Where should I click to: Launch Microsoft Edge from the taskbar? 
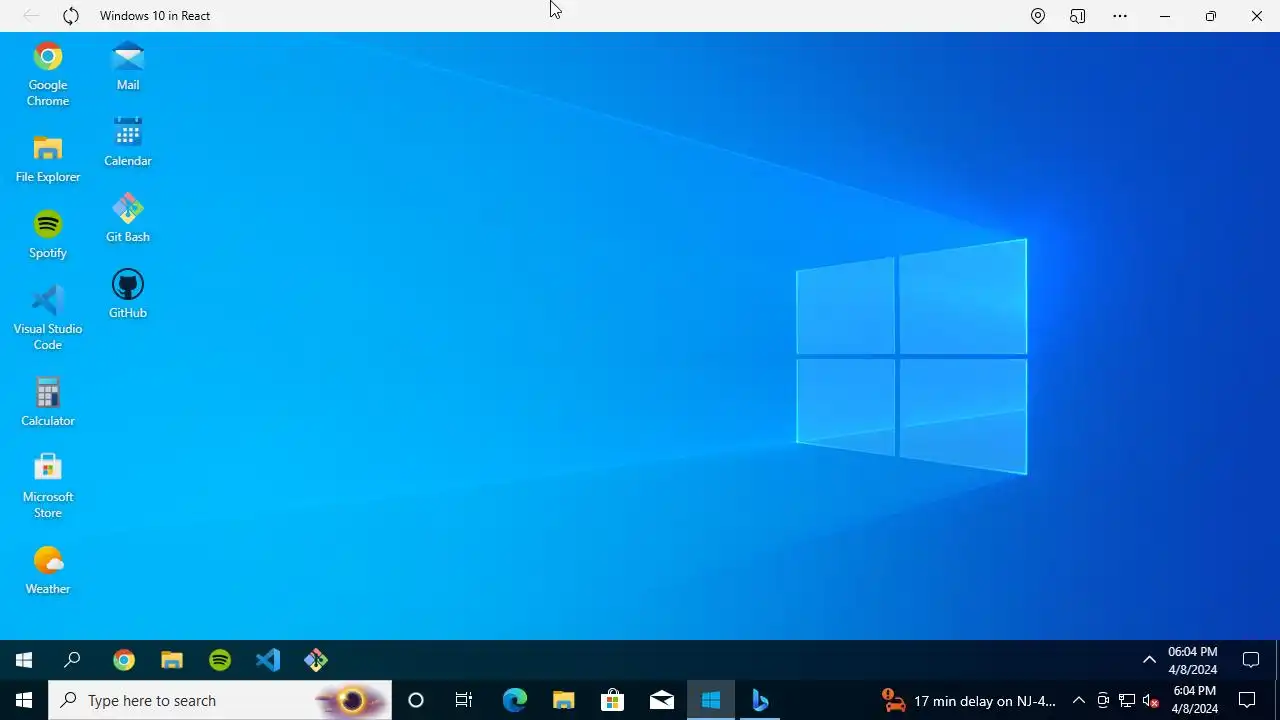coord(514,700)
